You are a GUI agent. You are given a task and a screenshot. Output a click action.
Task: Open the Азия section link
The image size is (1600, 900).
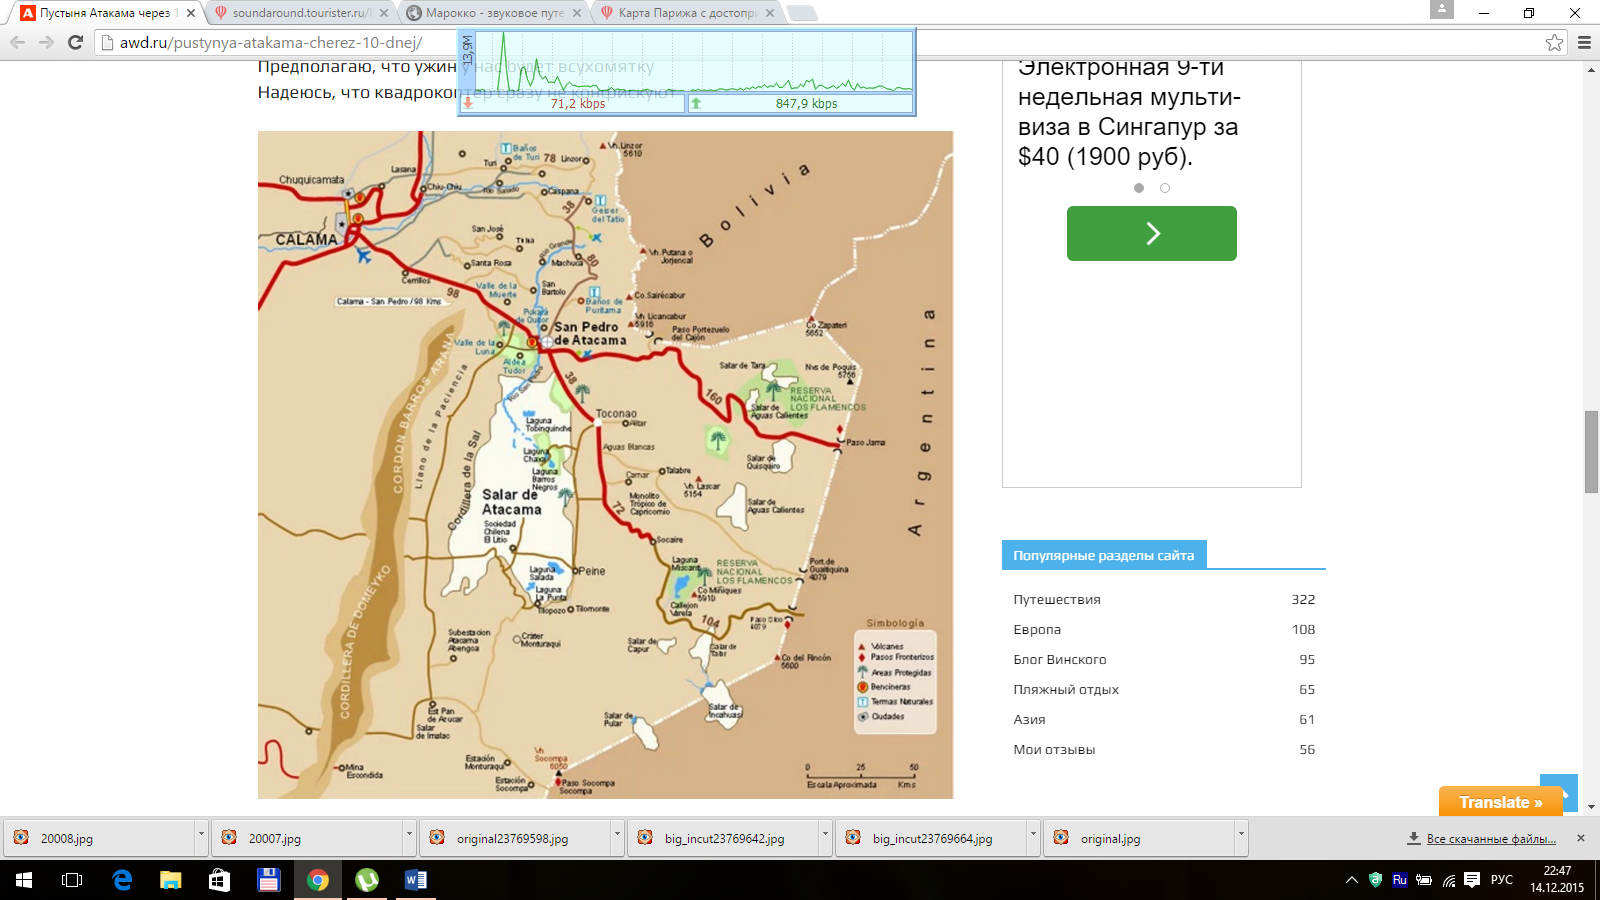pyautogui.click(x=1029, y=719)
